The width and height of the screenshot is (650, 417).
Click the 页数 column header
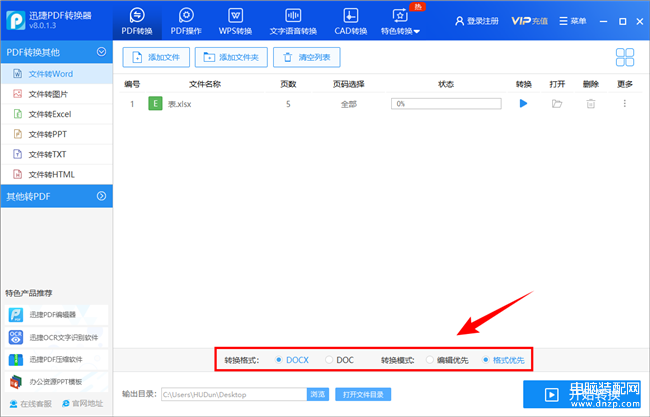pos(288,84)
